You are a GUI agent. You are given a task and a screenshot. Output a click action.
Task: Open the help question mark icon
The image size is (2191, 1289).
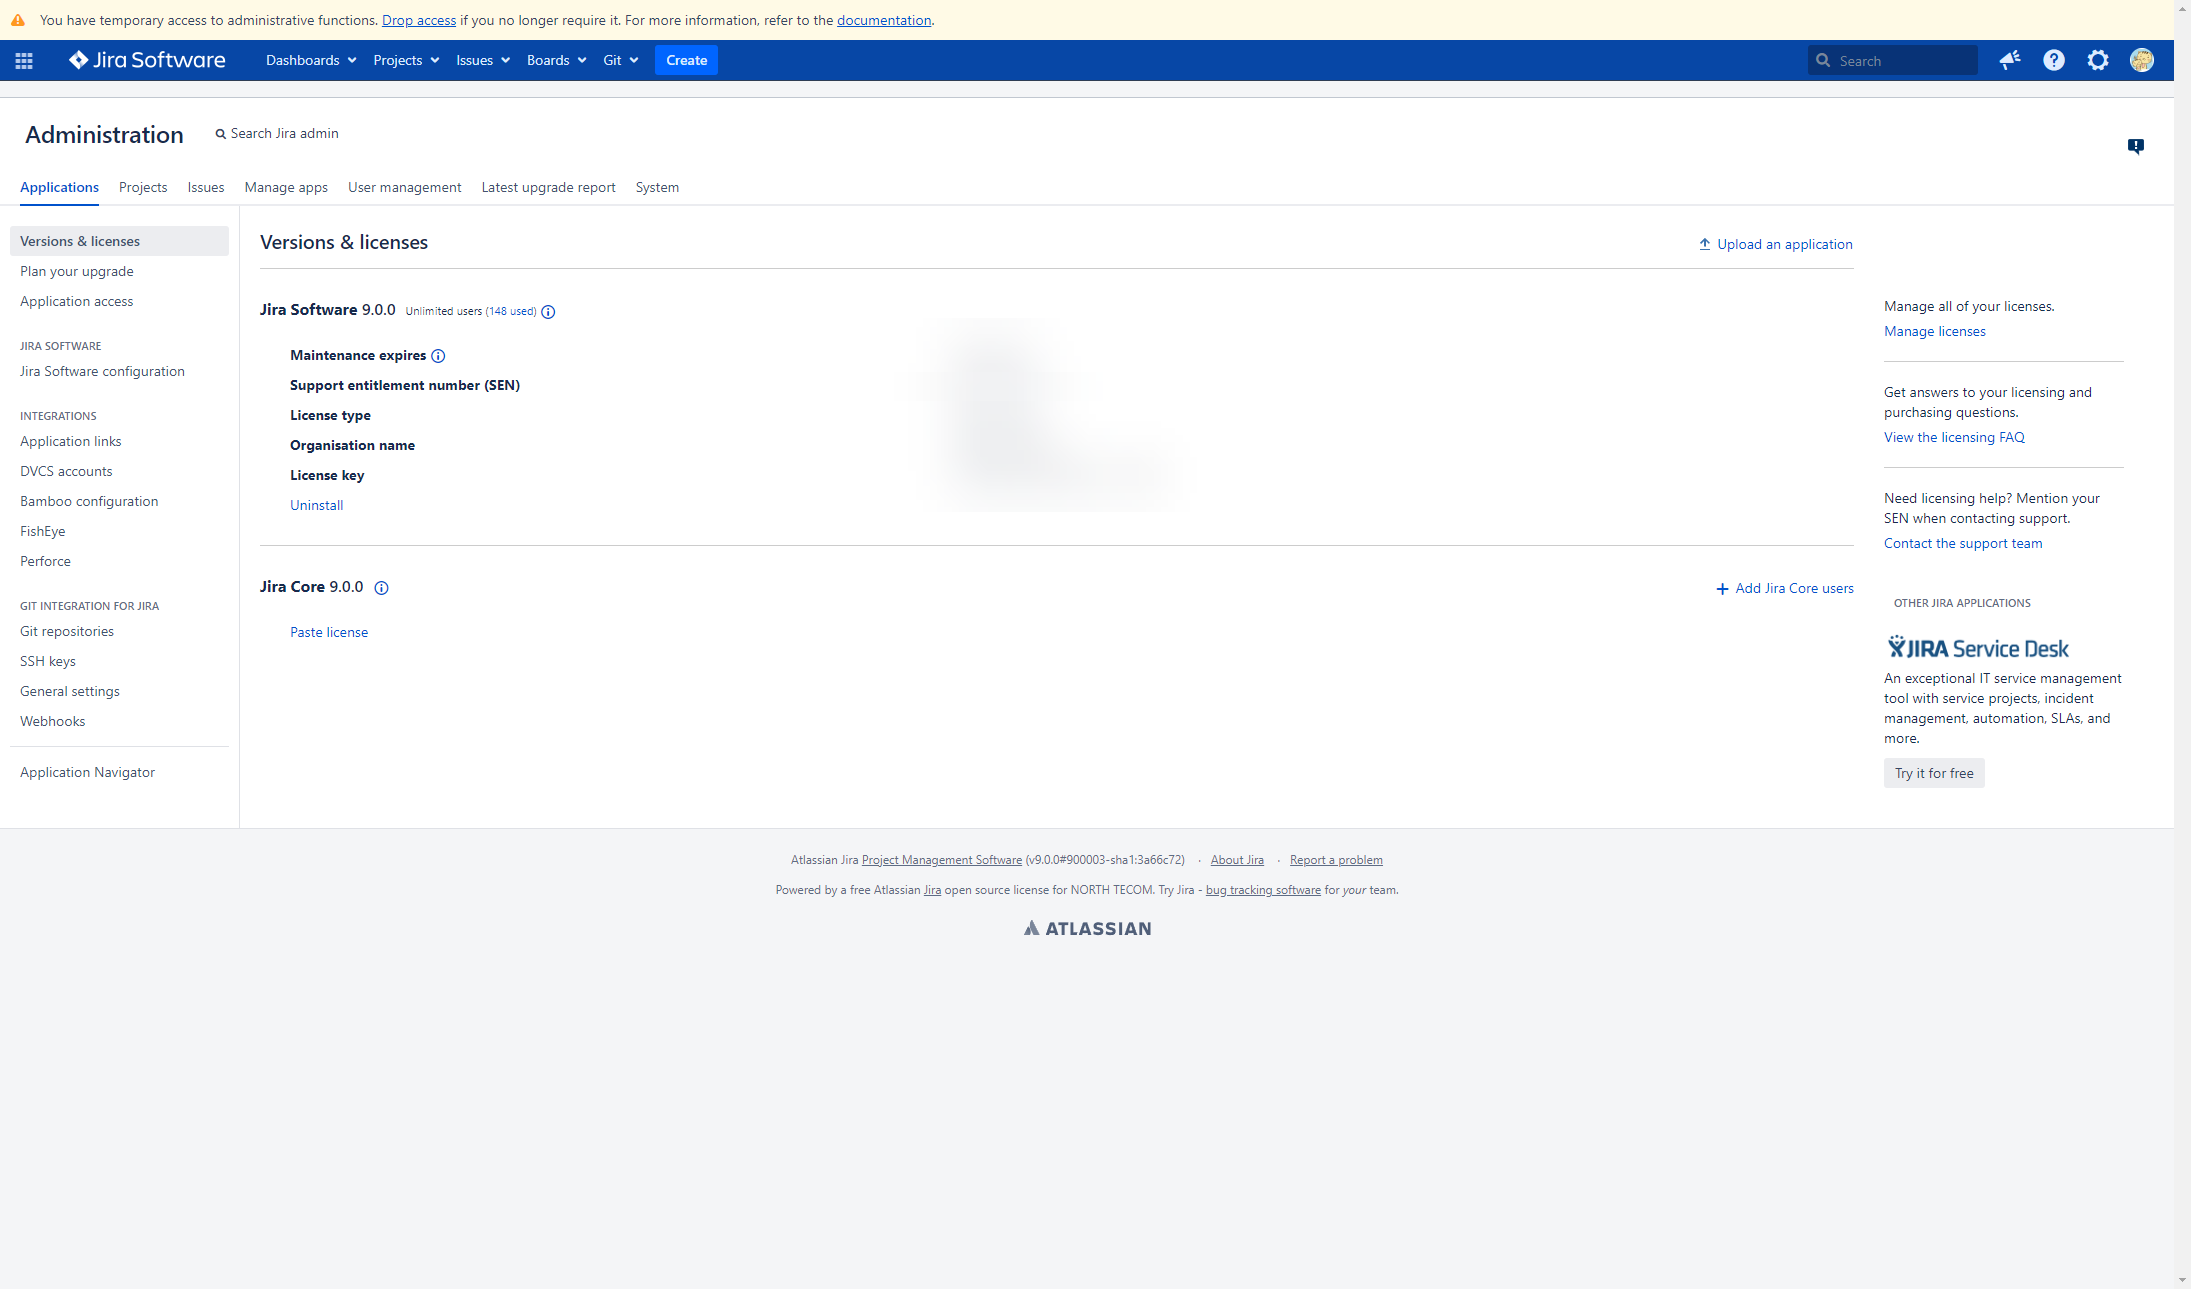pyautogui.click(x=2054, y=61)
